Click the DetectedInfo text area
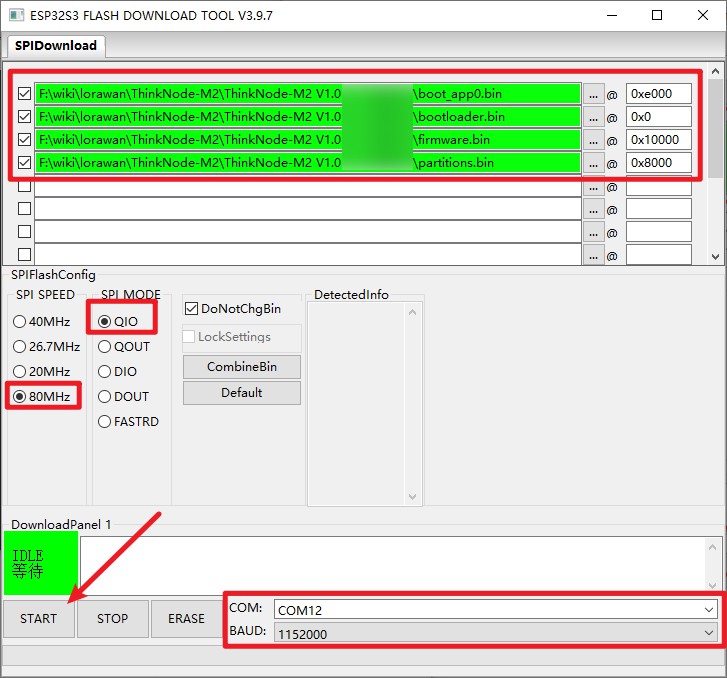This screenshot has width=727, height=678. 356,403
